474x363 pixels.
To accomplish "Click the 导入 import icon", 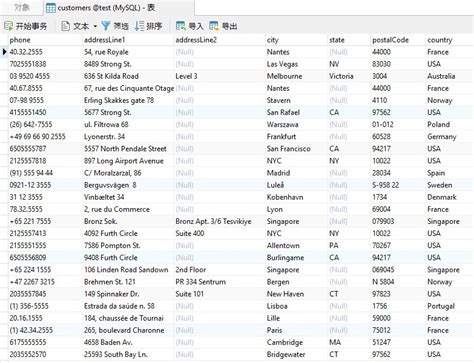I will pos(181,26).
